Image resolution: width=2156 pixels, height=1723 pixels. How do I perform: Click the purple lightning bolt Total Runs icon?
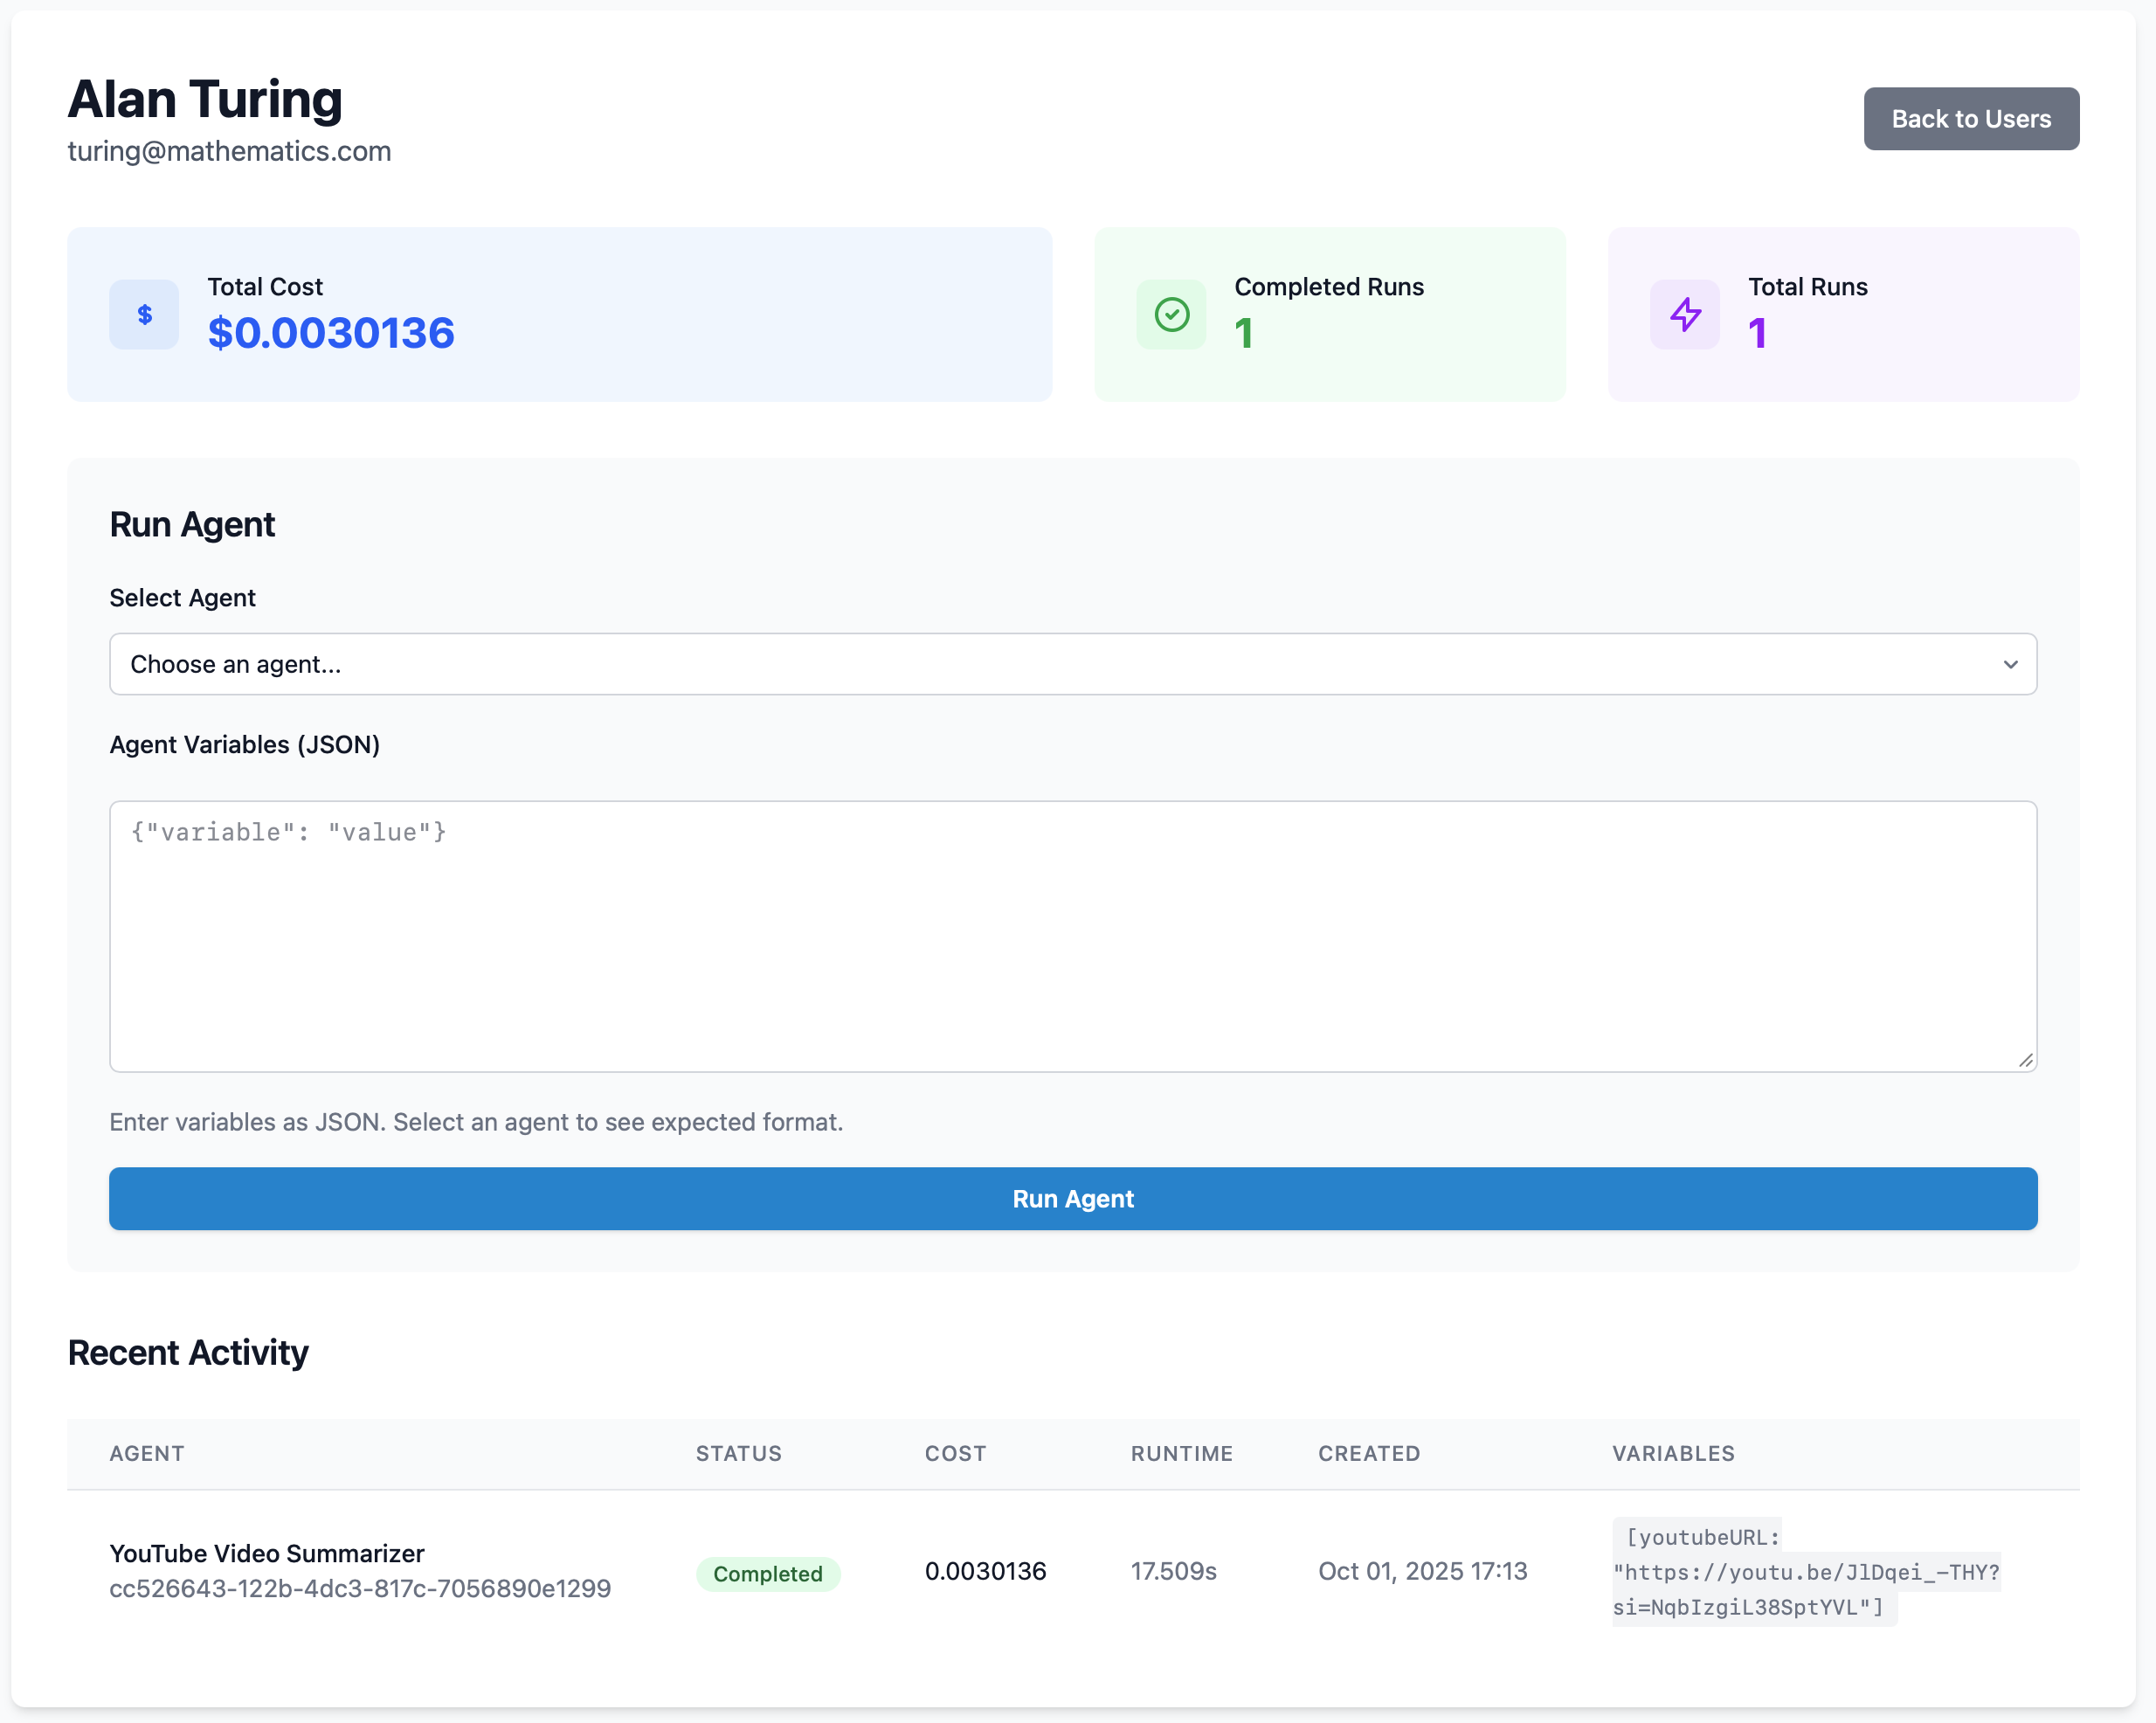tap(1685, 314)
